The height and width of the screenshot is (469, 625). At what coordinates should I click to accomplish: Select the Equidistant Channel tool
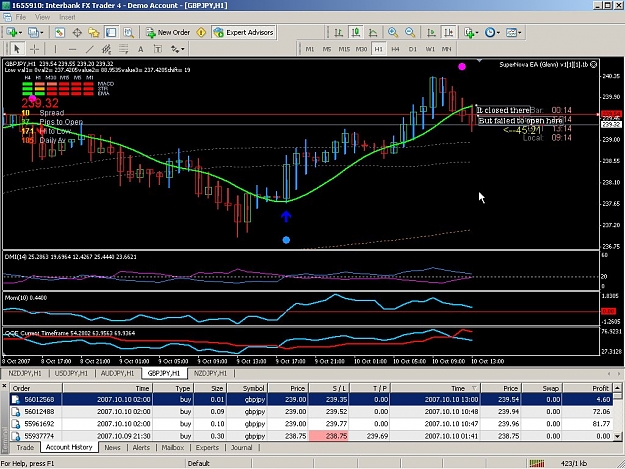pyautogui.click(x=106, y=49)
